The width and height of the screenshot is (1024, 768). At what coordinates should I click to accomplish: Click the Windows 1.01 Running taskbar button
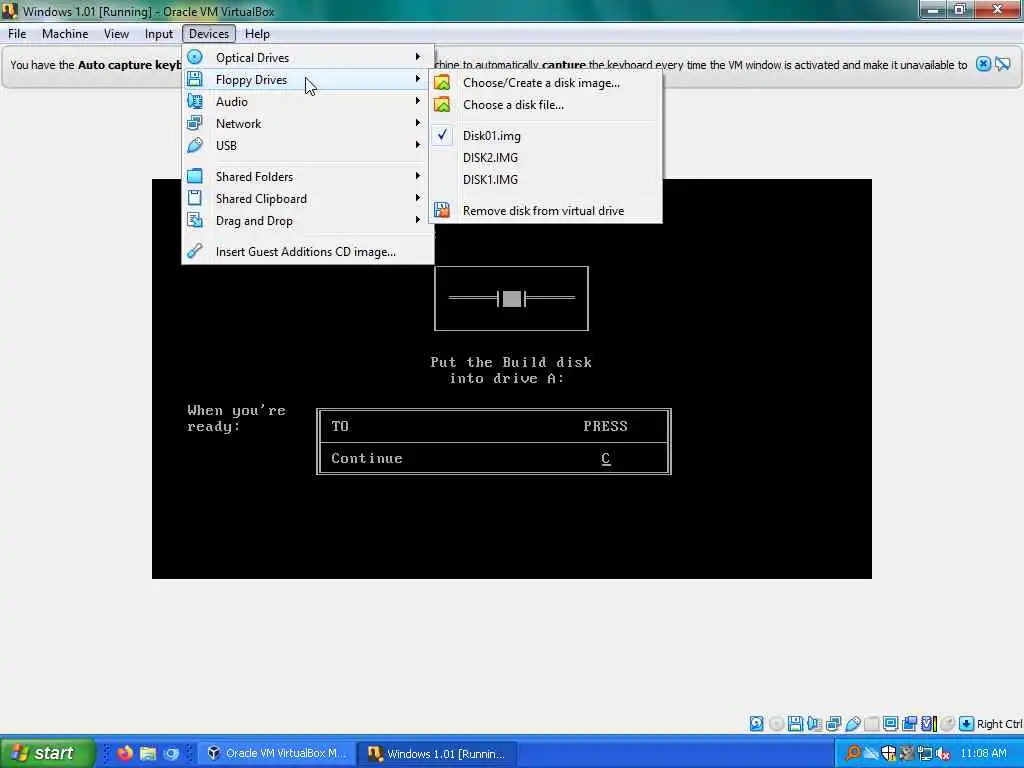(438, 753)
